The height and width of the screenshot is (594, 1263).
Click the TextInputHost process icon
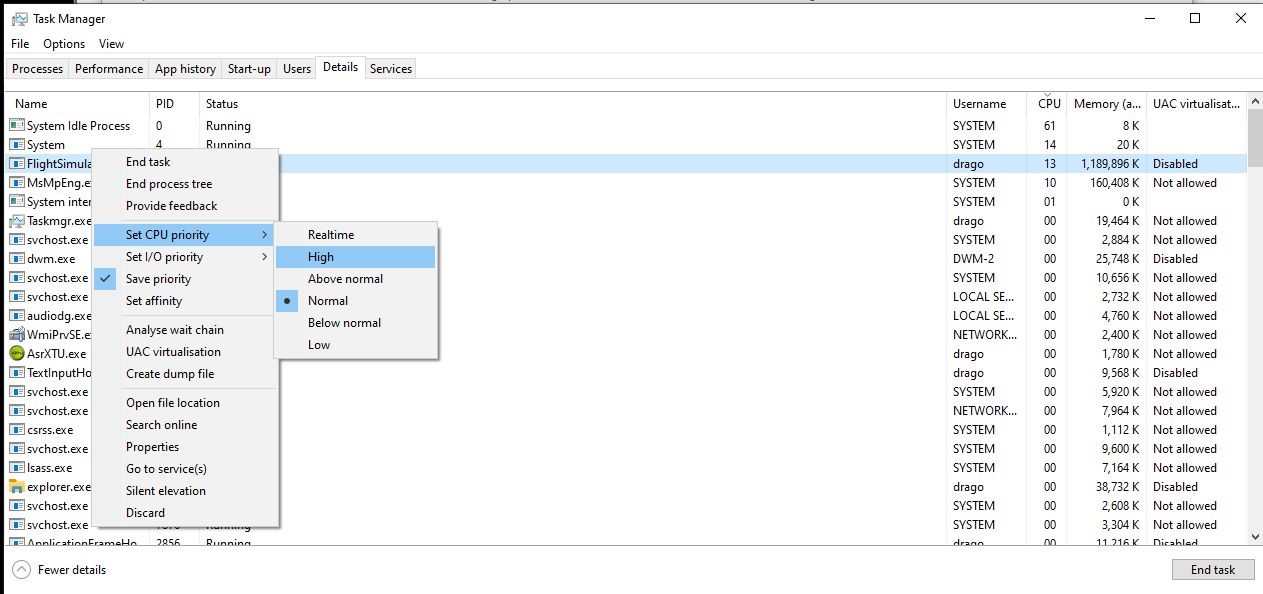pos(16,372)
